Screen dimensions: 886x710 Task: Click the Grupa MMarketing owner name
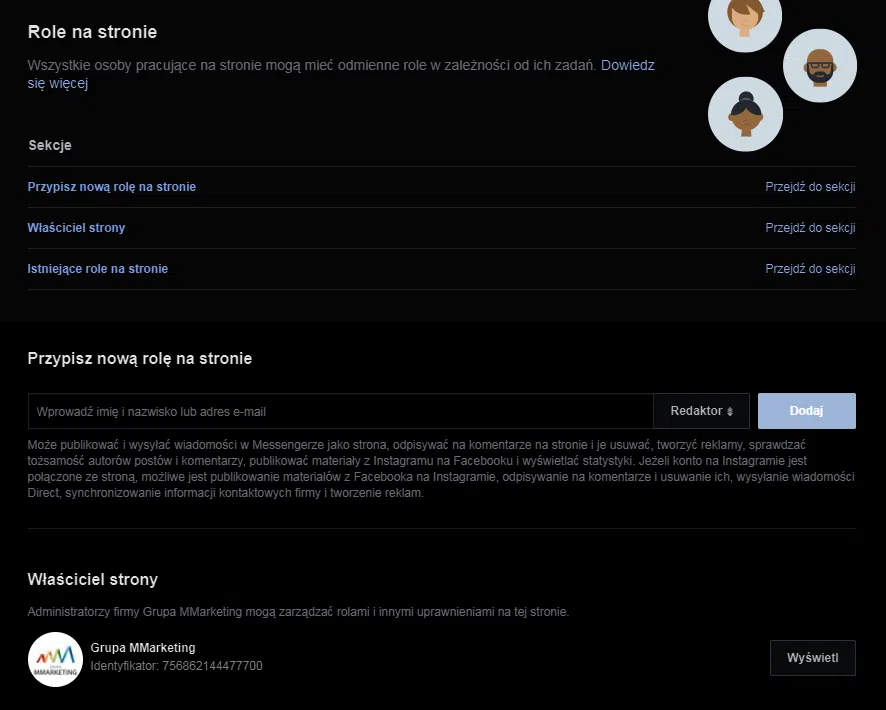pyautogui.click(x=143, y=648)
